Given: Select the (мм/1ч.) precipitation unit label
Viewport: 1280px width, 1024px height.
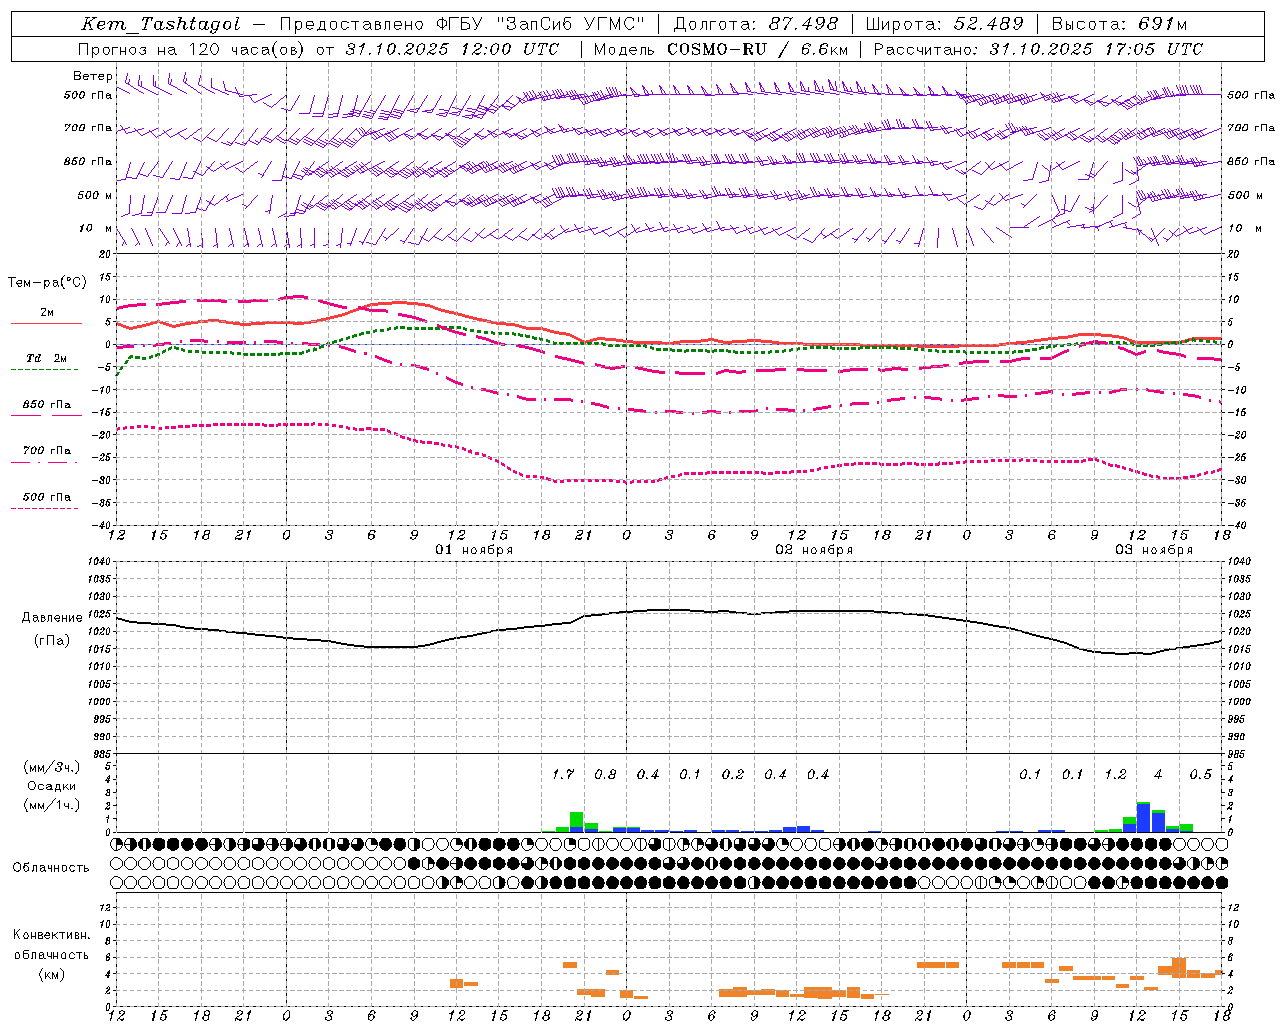Looking at the screenshot, I should coord(52,805).
